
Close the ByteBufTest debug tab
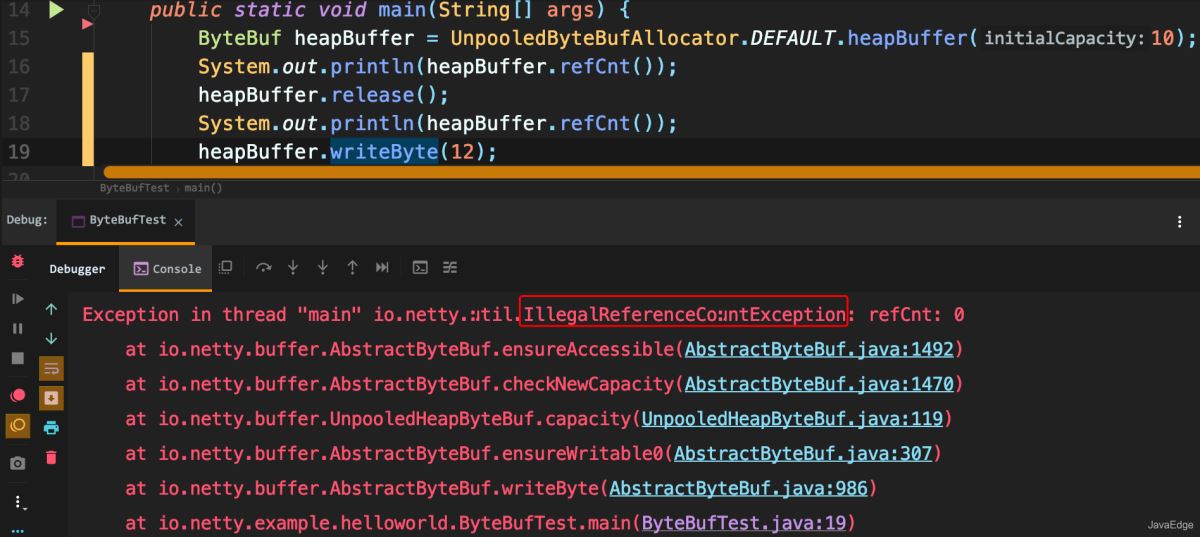[178, 222]
